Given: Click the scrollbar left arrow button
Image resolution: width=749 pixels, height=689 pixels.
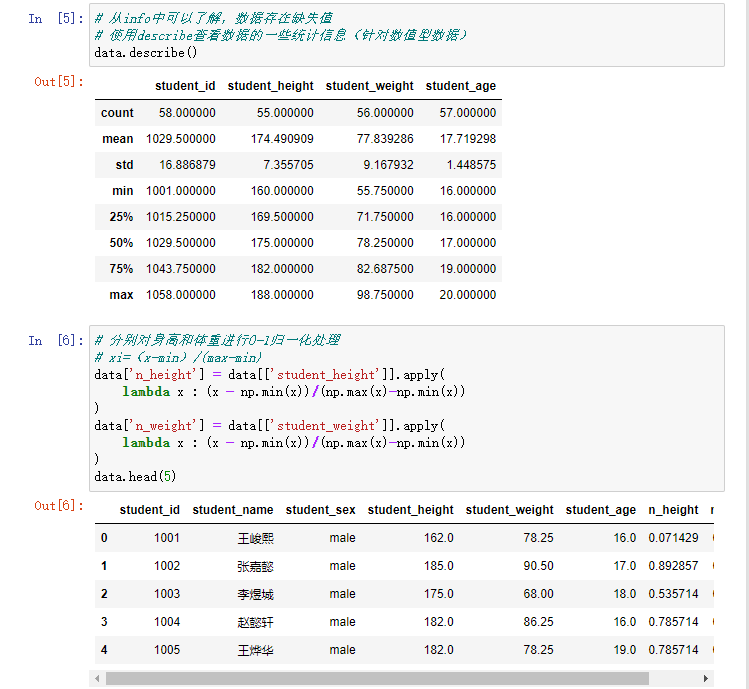Looking at the screenshot, I should (x=97, y=678).
